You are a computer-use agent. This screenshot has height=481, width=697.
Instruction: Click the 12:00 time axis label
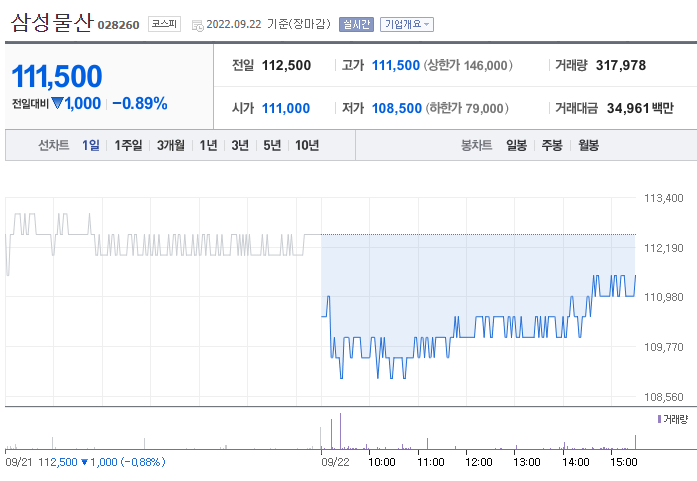click(x=479, y=462)
